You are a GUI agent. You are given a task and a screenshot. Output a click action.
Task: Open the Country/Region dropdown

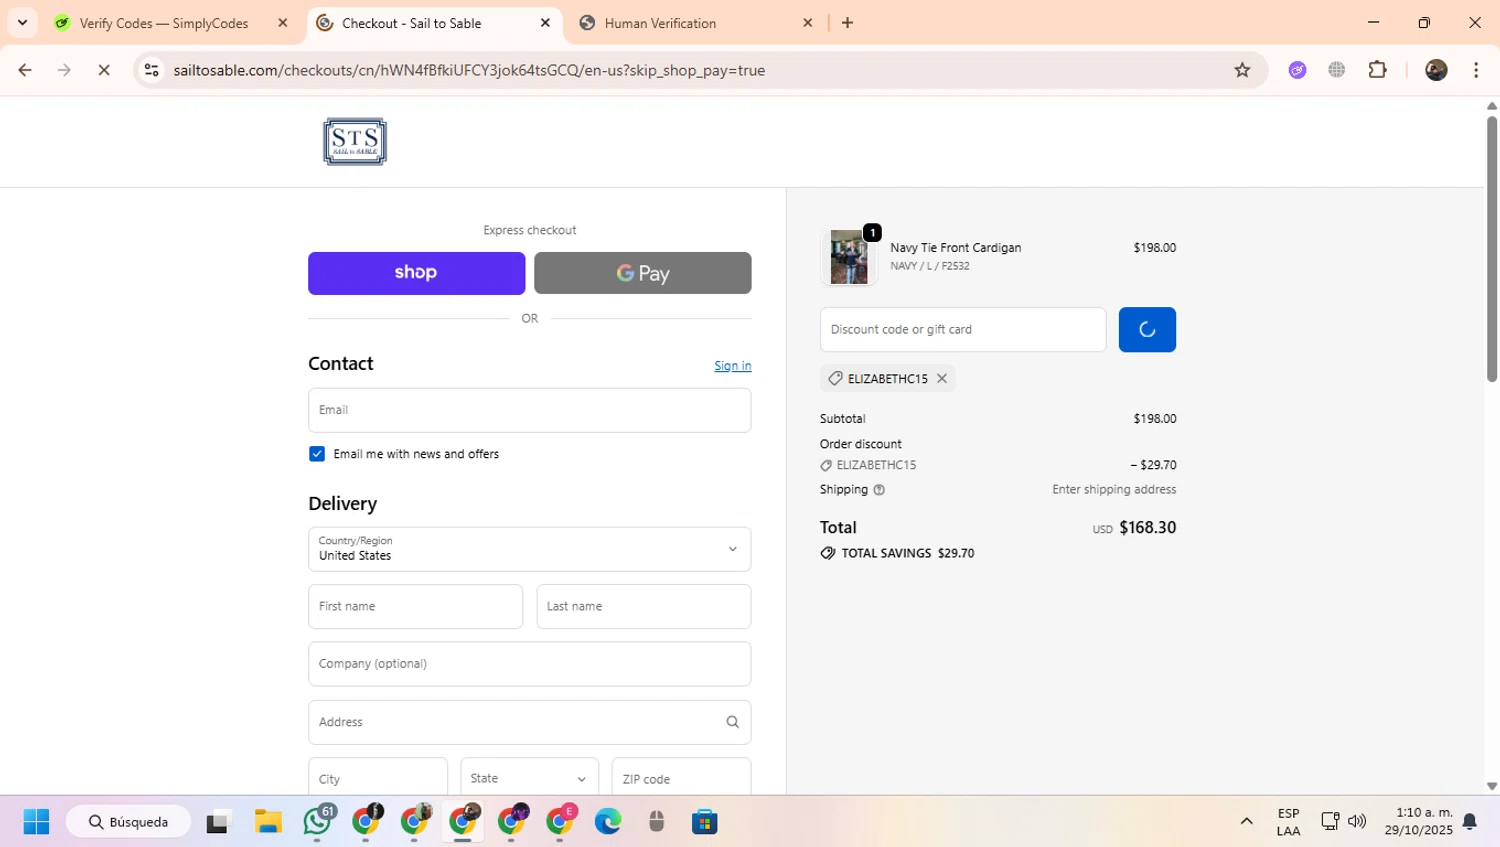pyautogui.click(x=530, y=549)
